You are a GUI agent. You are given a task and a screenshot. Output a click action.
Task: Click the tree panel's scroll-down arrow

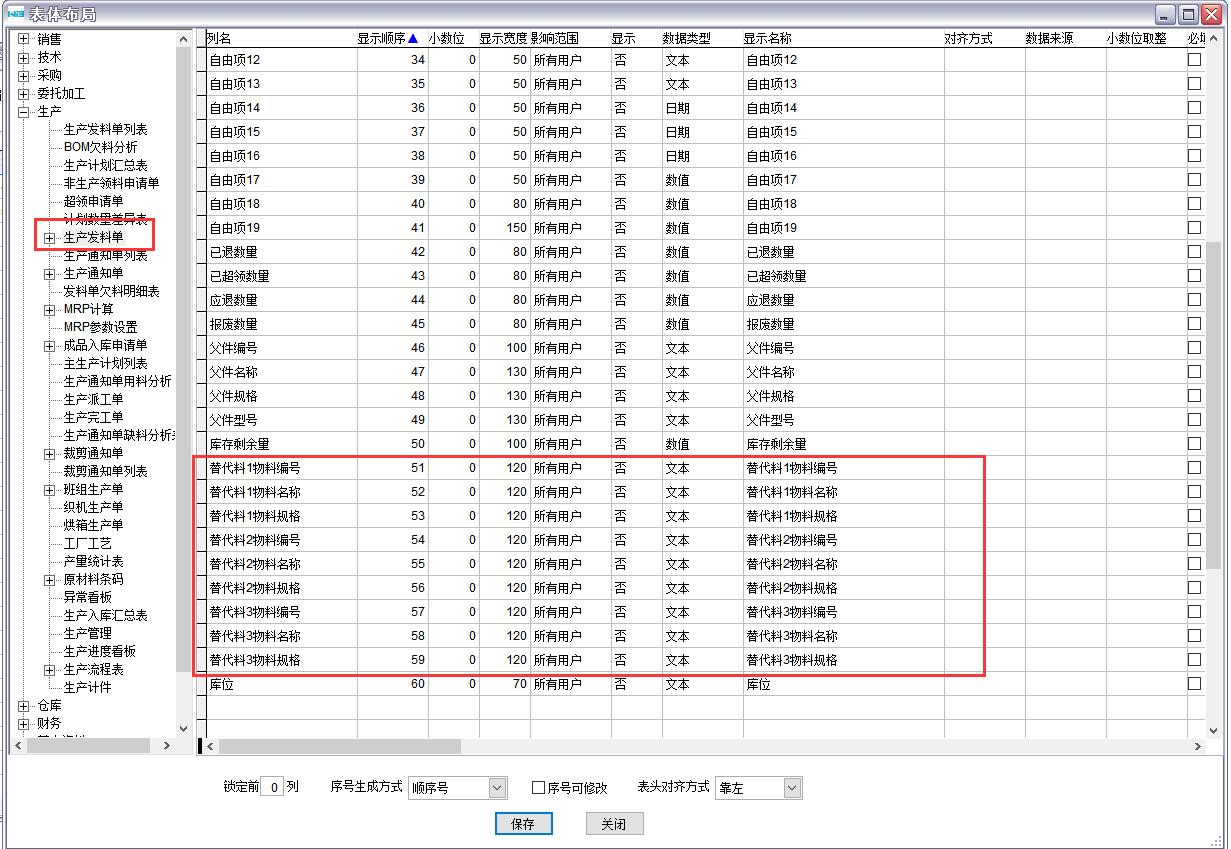tap(183, 729)
